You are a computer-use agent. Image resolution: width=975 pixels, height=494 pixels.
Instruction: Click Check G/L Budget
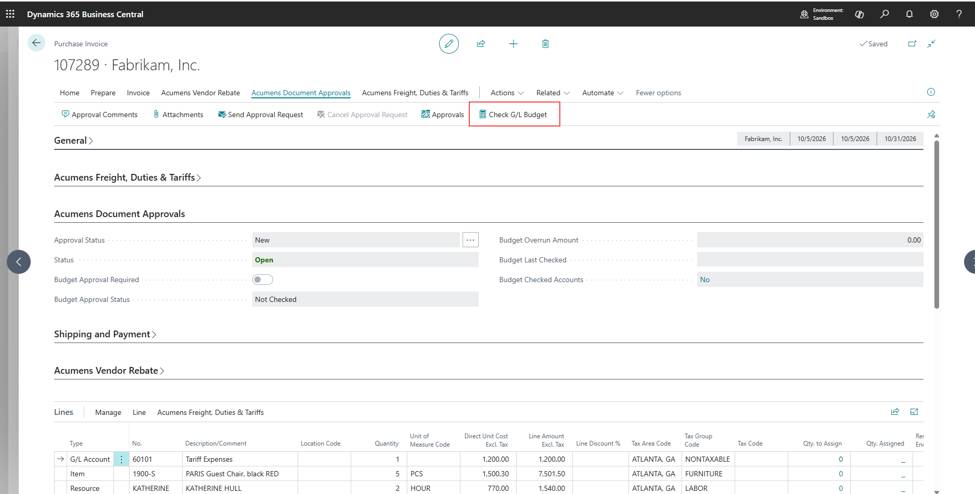513,114
